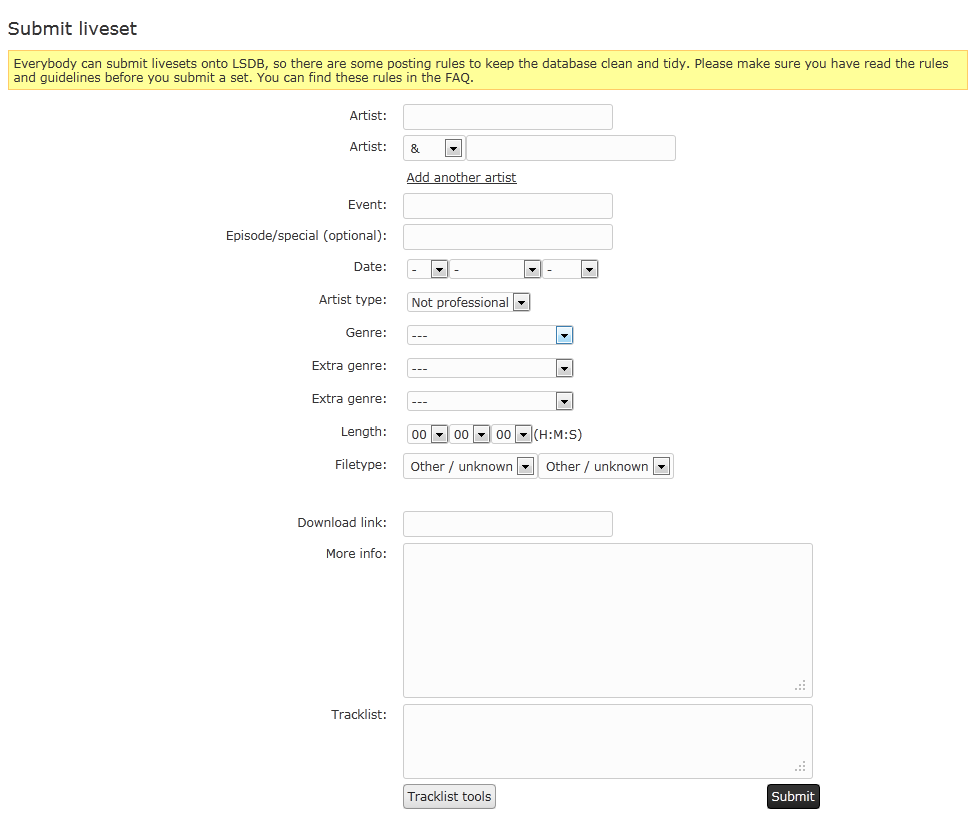
Task: Click the 'Episode/special (optional):' label
Action: [x=306, y=236]
